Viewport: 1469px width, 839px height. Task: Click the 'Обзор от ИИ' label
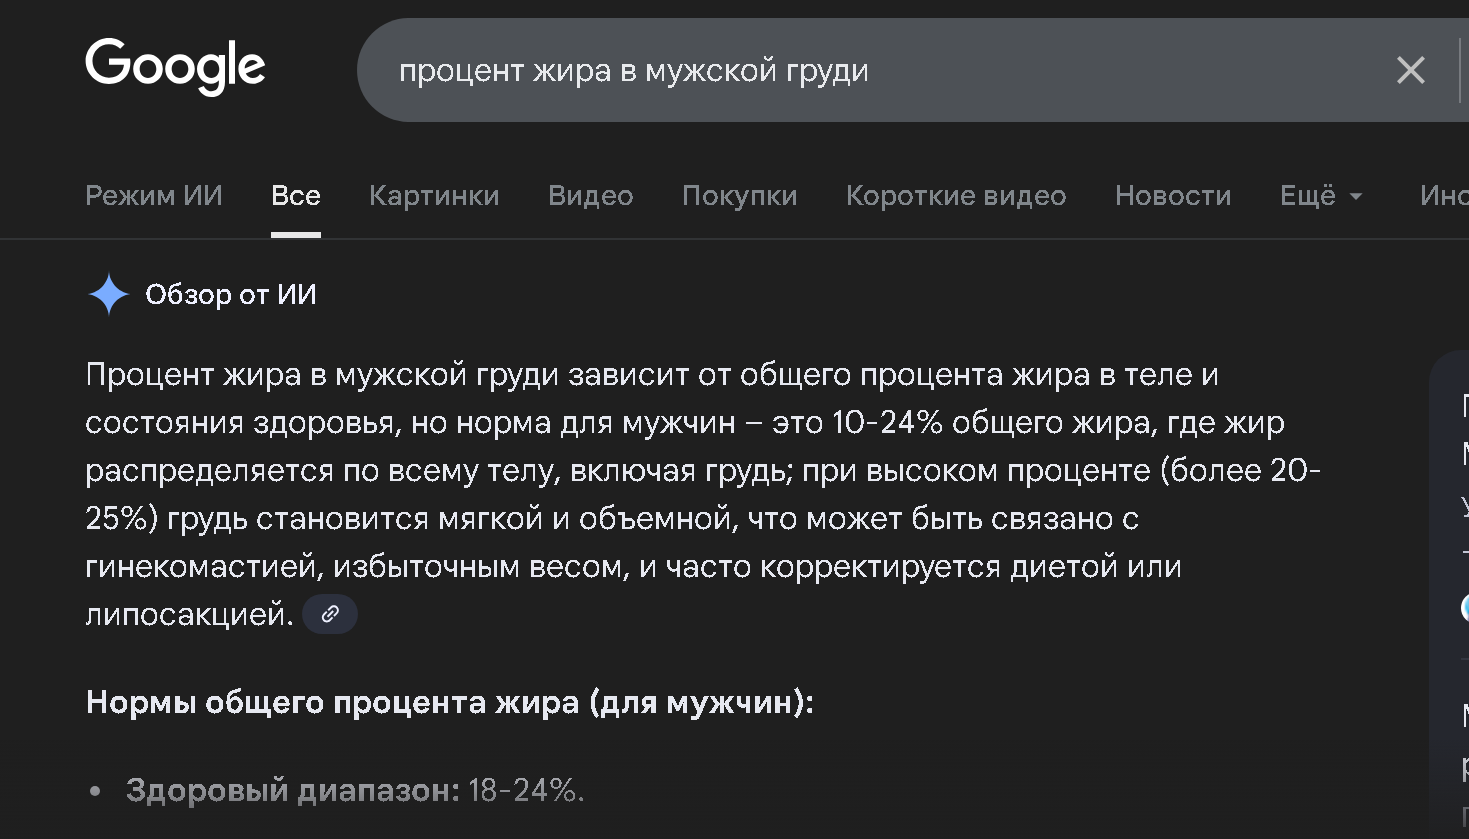[231, 295]
